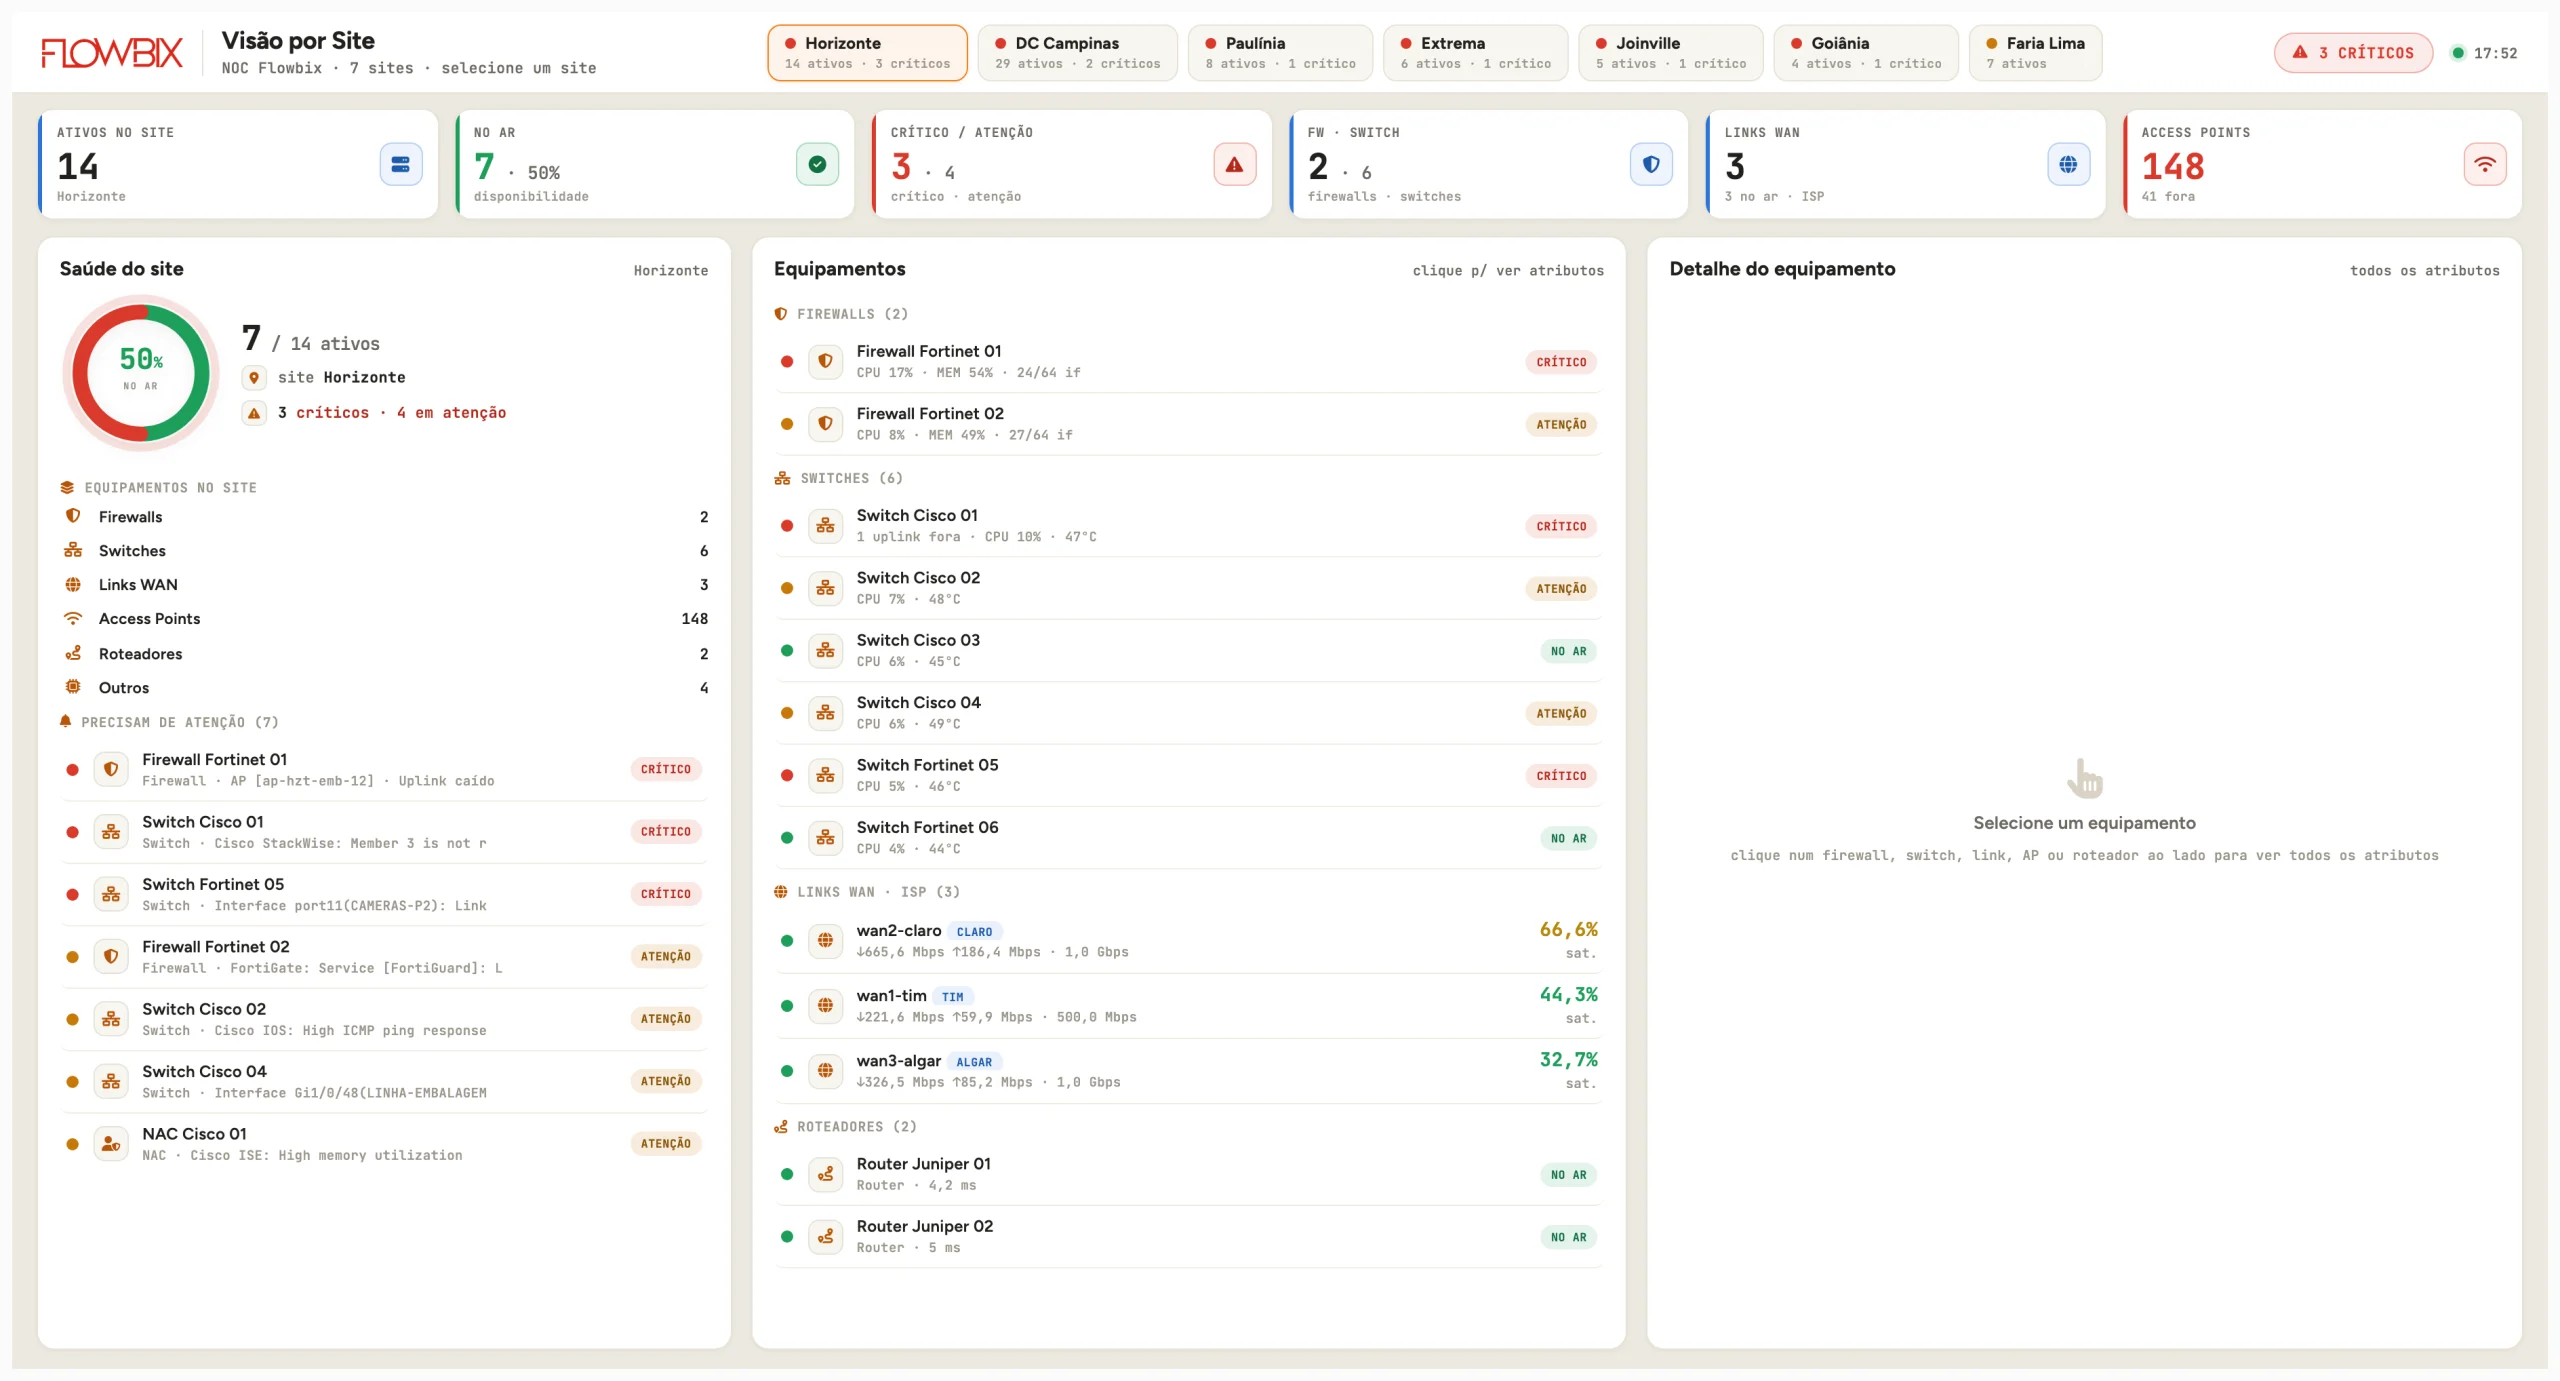Open Switch Cisco 04 in Equipamentos list

pos(1188,713)
